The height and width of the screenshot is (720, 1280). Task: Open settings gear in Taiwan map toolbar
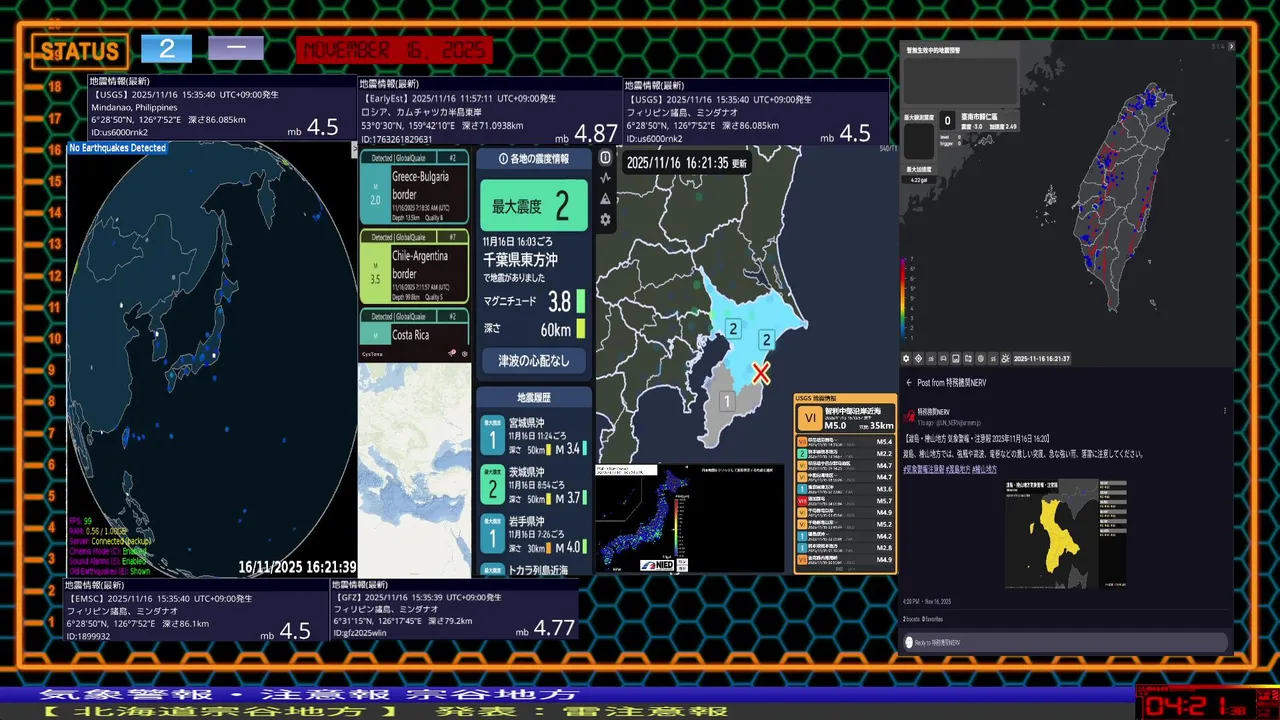tap(906, 358)
